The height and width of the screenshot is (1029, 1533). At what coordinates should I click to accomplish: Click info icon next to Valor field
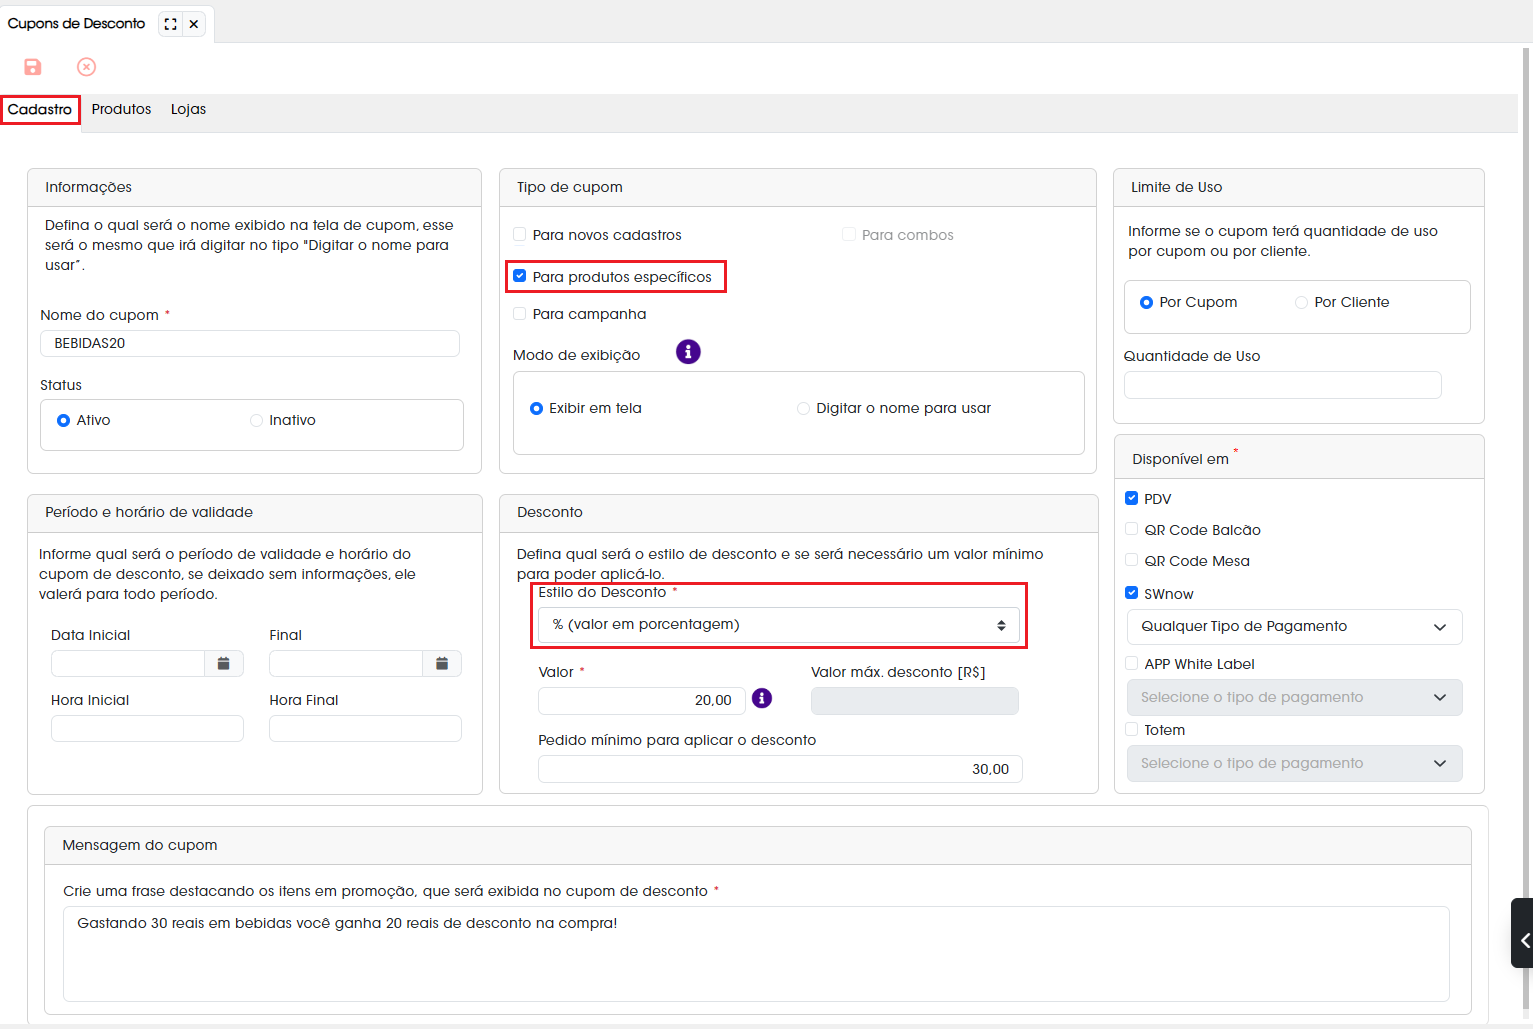pyautogui.click(x=762, y=698)
